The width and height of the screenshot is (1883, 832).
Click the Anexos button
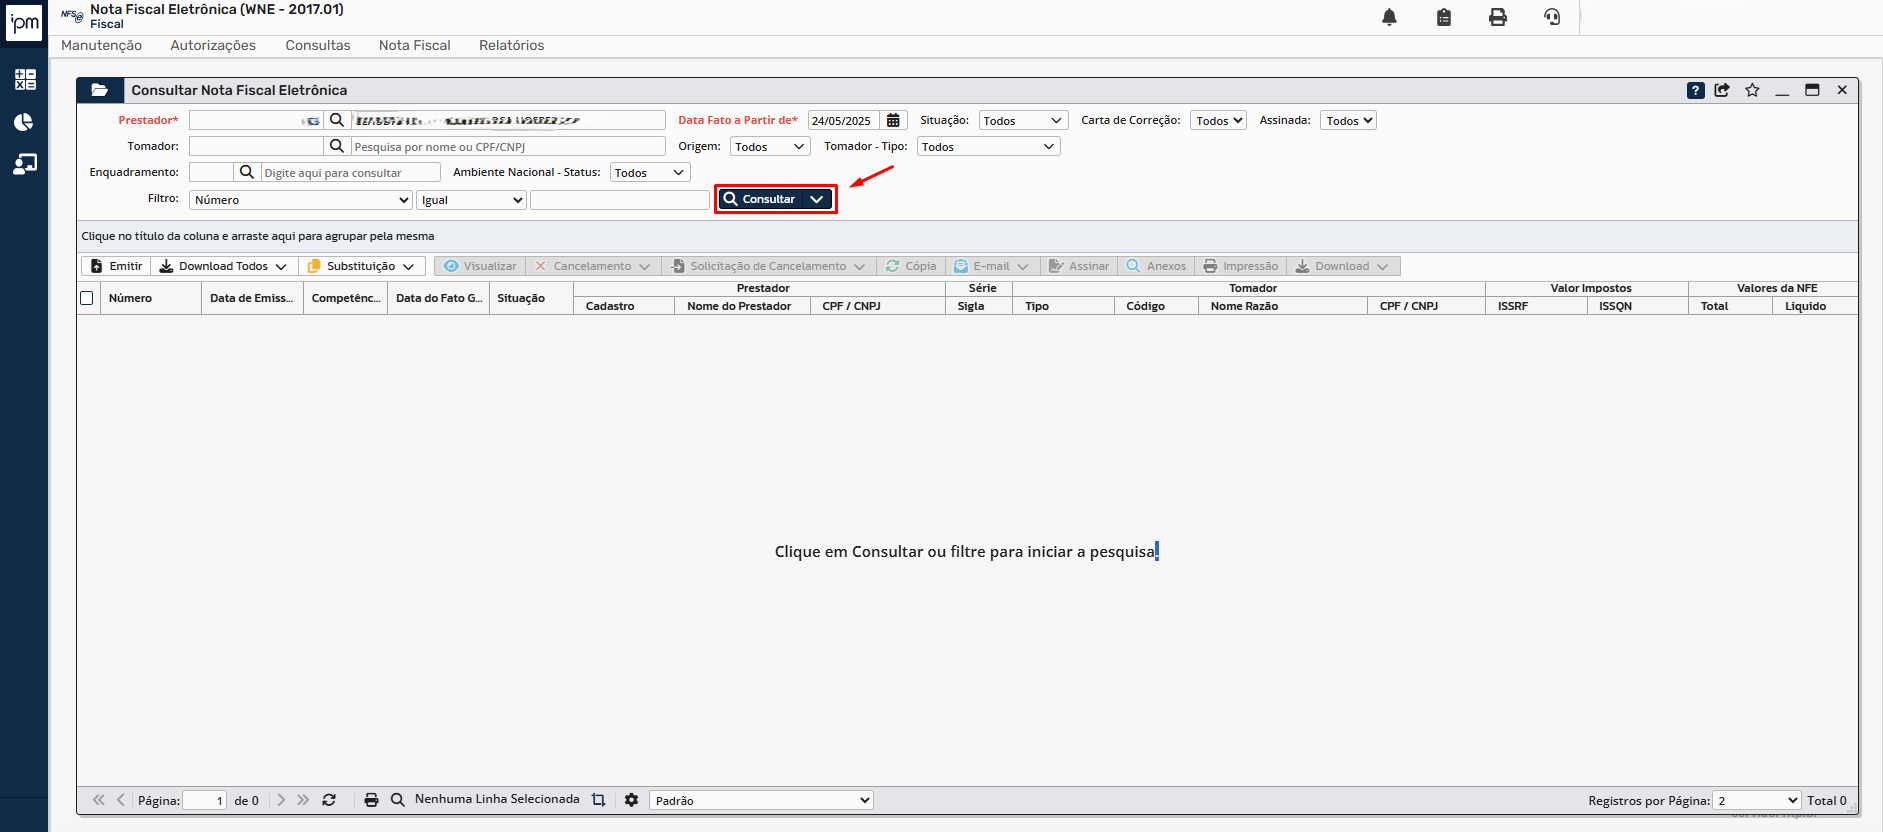point(1156,266)
